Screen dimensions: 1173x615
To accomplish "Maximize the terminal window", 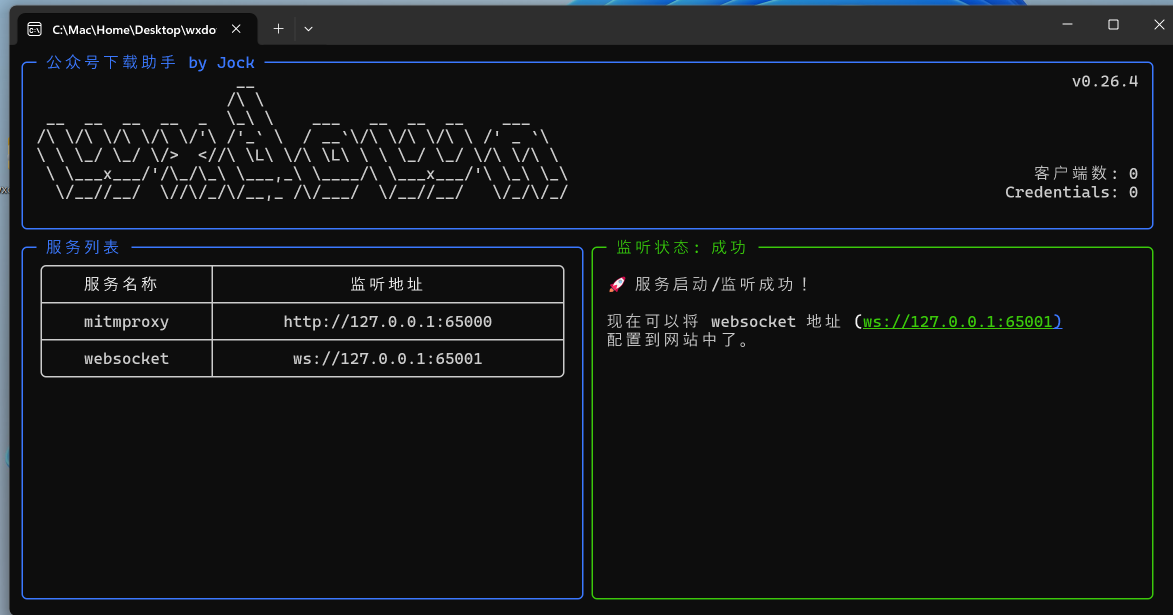I will pos(1113,25).
